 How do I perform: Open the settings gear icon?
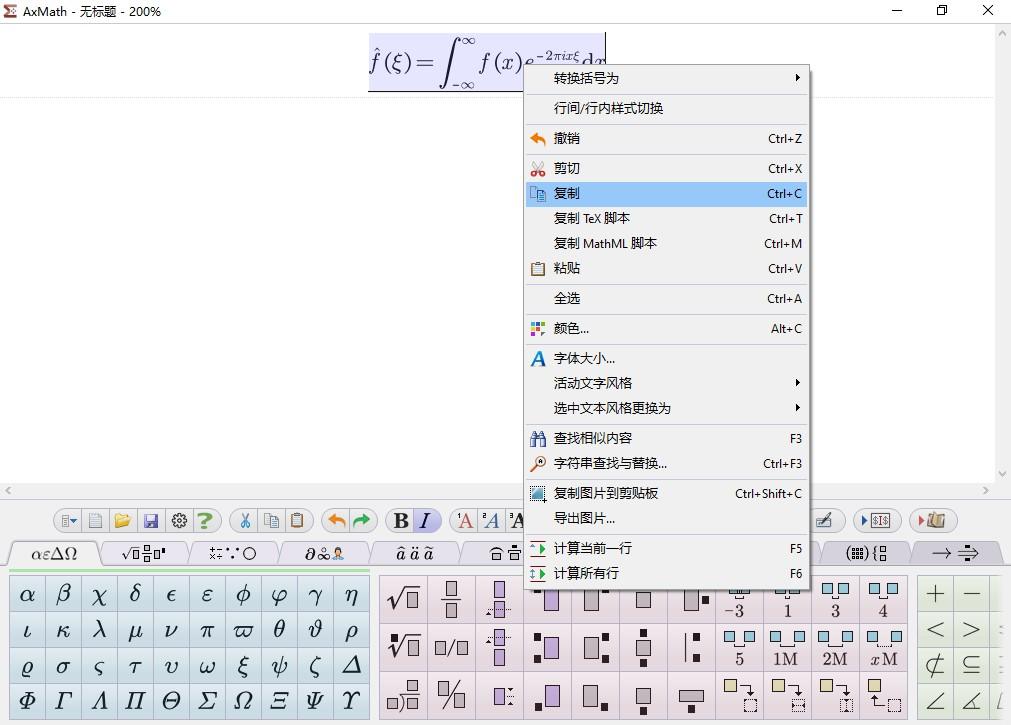point(179,521)
